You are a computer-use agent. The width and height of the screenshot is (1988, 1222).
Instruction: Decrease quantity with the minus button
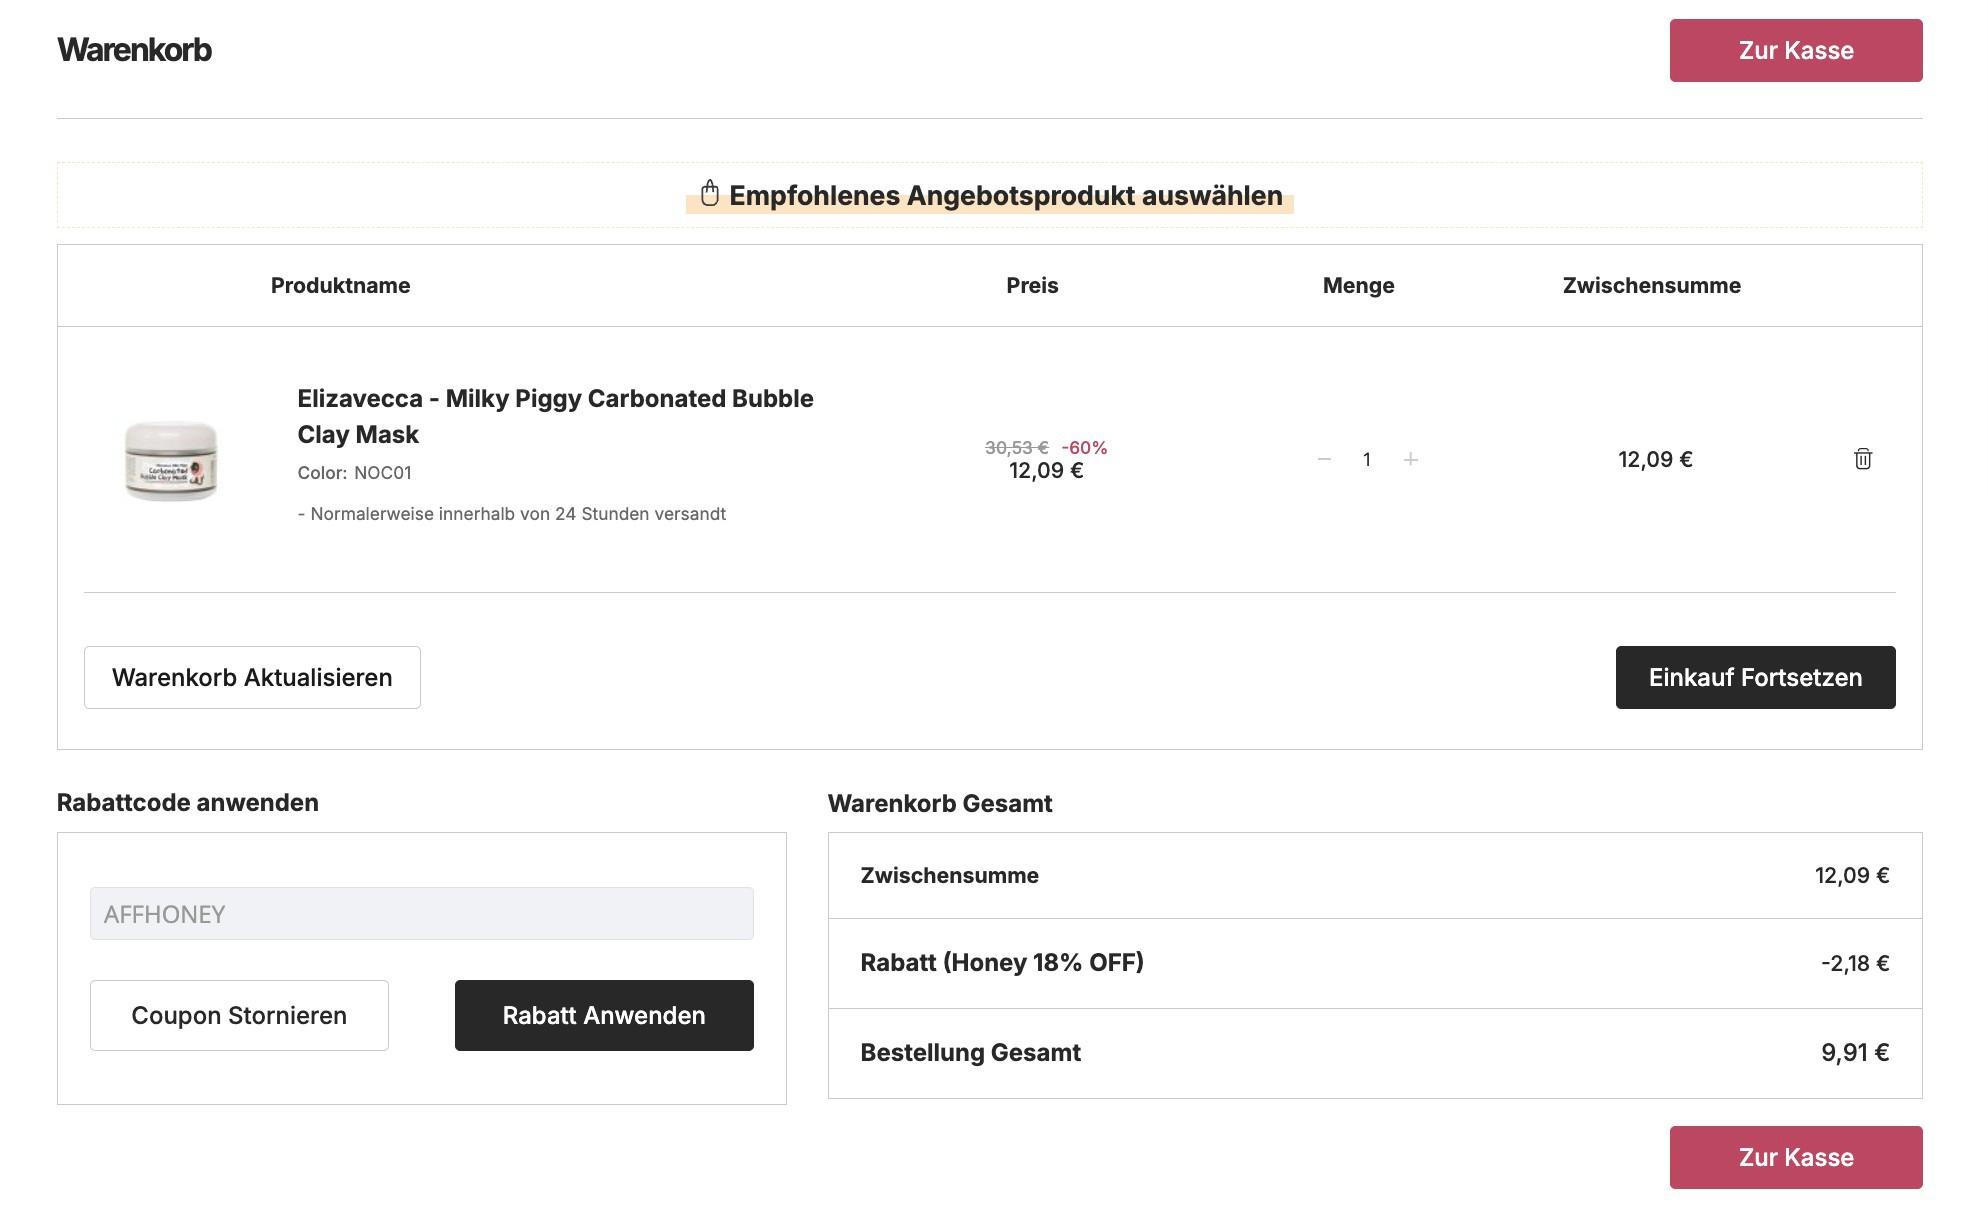tap(1324, 459)
